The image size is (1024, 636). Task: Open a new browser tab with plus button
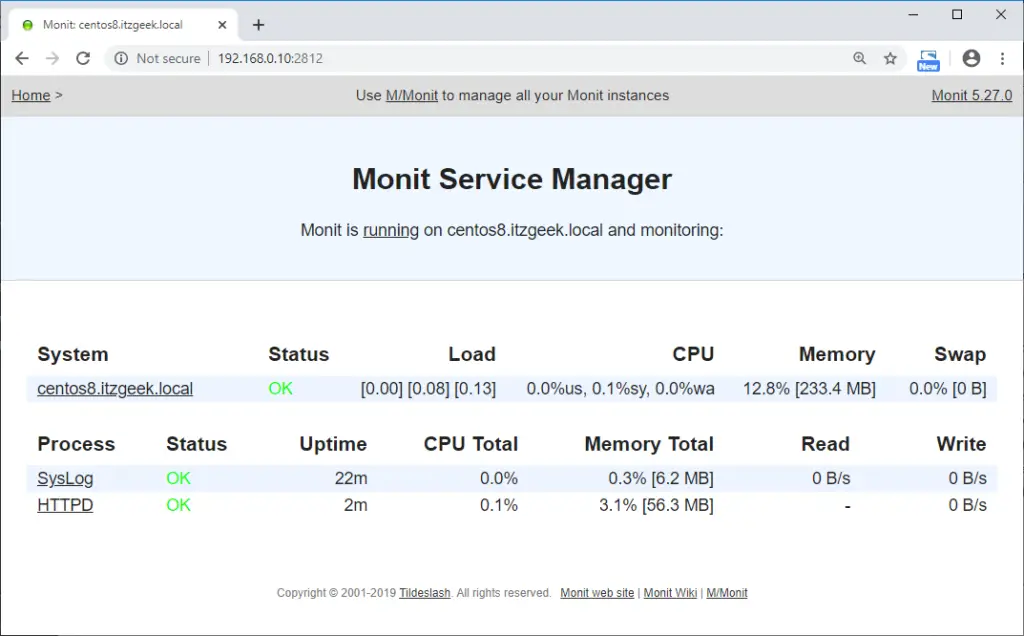[258, 24]
